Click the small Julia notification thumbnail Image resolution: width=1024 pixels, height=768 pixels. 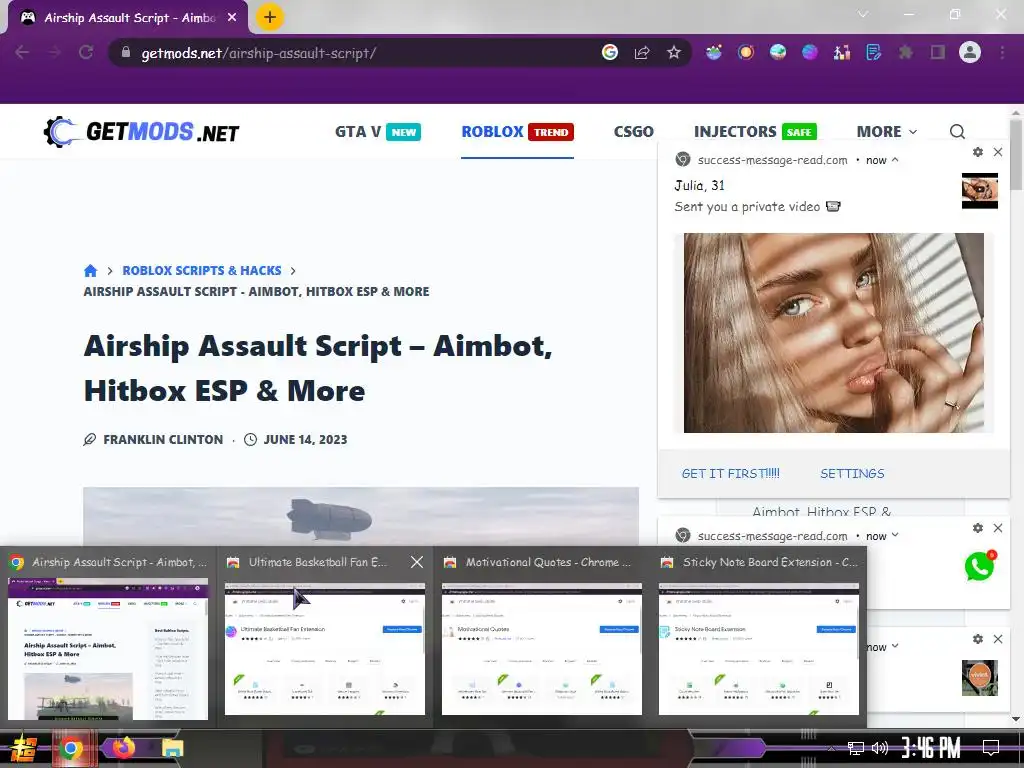[x=980, y=191]
